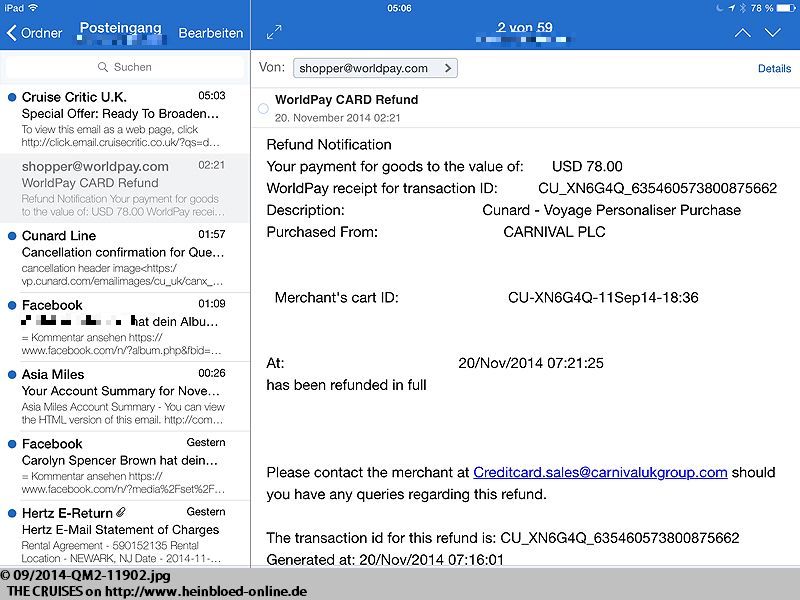Expand the email to full screen
Viewport: 800px width, 600px height.
tap(274, 32)
